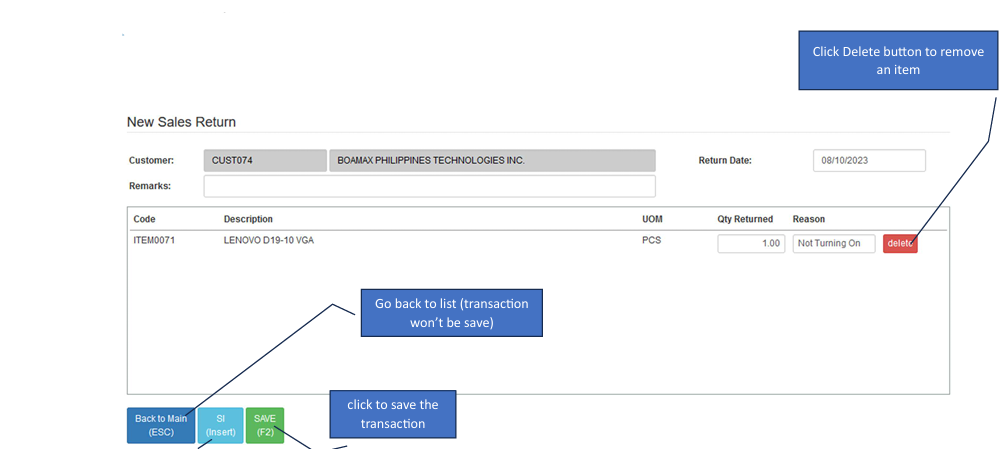Click the Reason column header
This screenshot has width=1006, height=459.
click(809, 220)
